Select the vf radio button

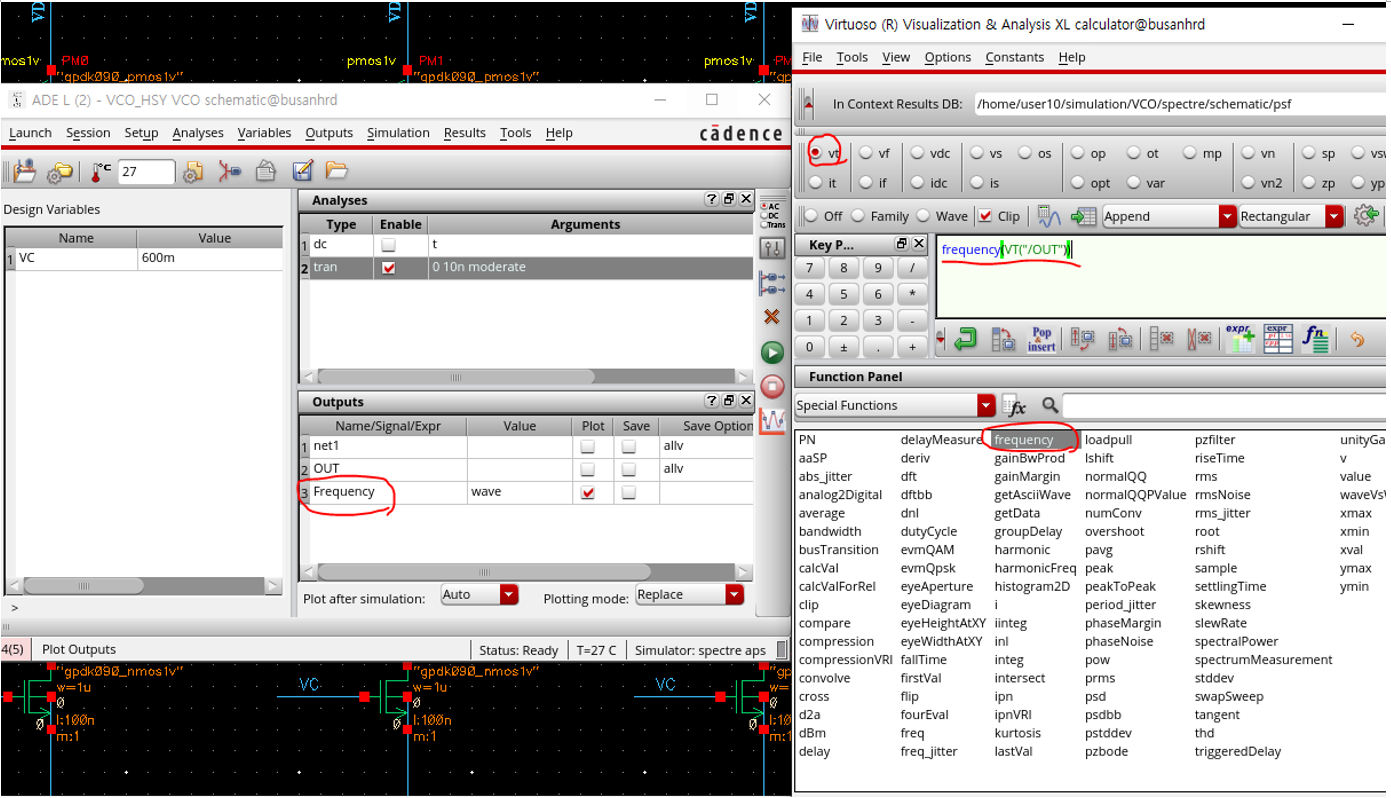pyautogui.click(x=865, y=153)
